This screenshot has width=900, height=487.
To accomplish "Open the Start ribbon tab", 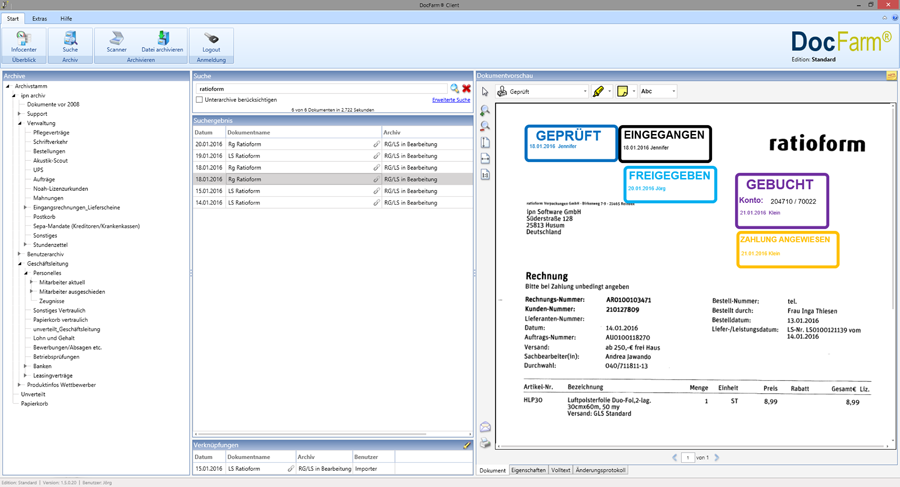I will [x=13, y=18].
